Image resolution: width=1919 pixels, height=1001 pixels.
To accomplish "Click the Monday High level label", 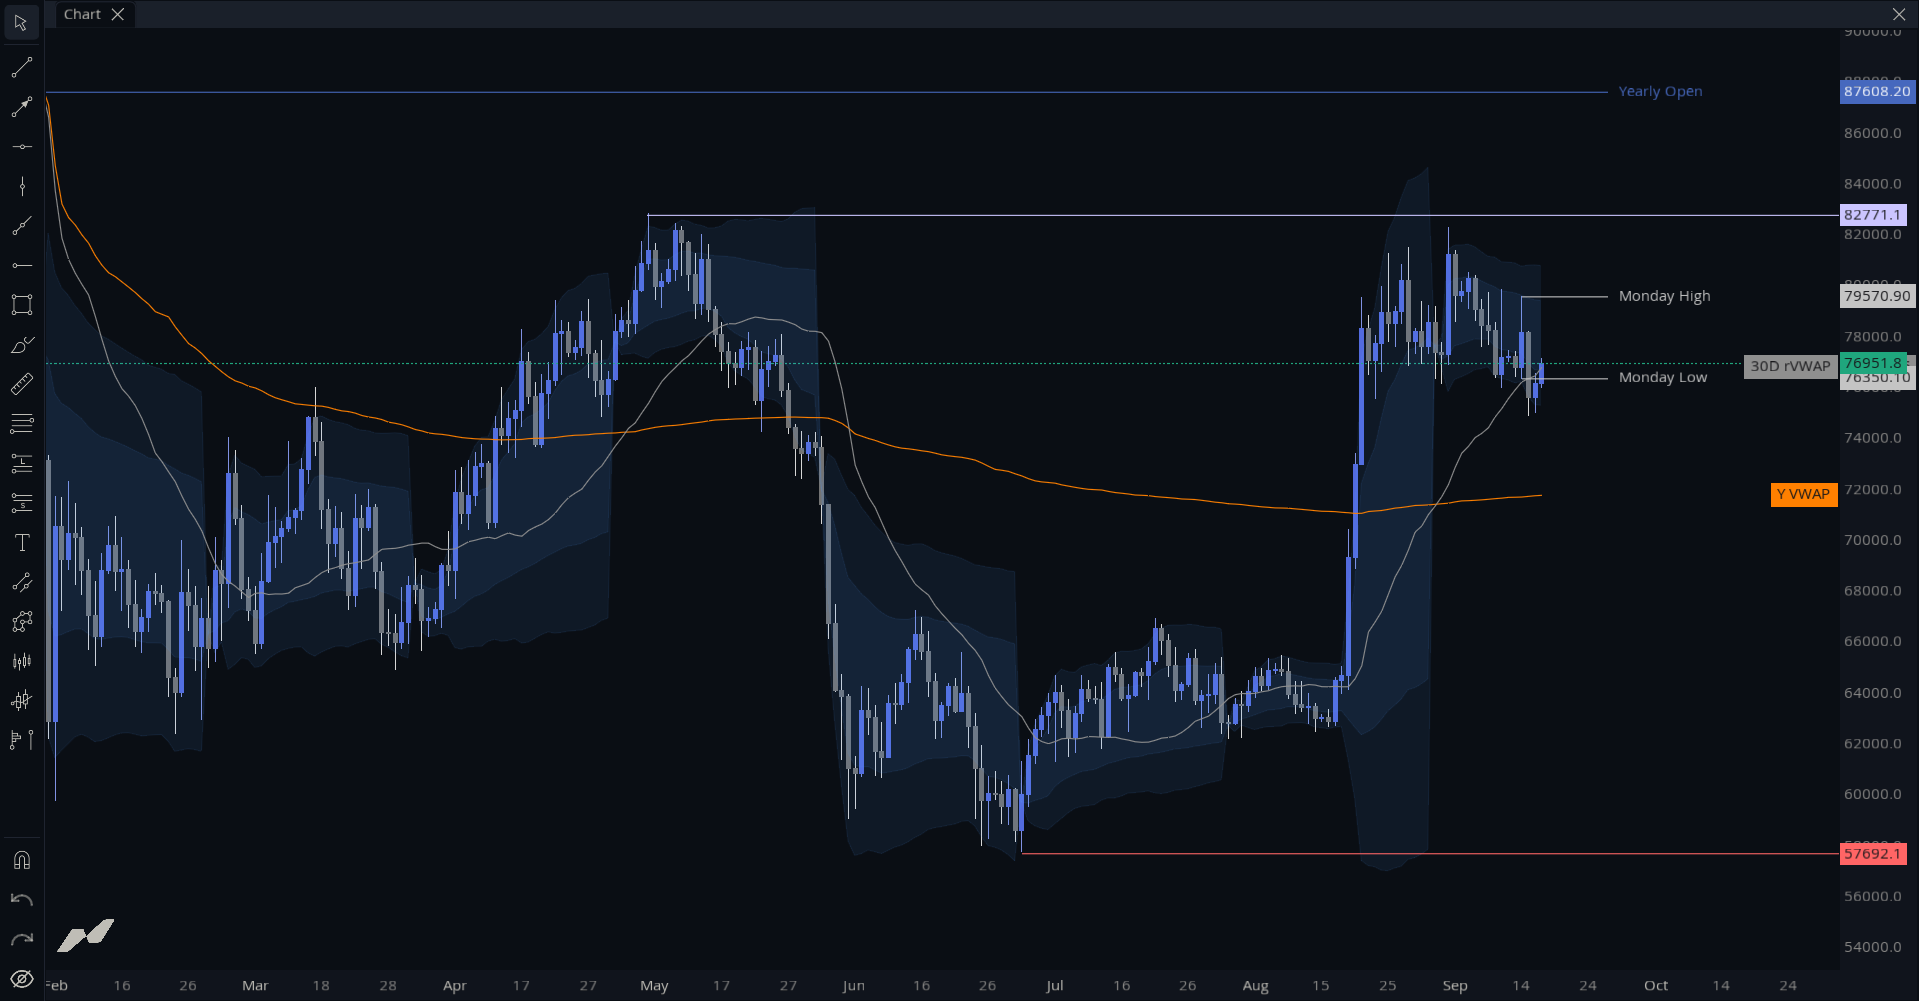I will (x=1664, y=296).
